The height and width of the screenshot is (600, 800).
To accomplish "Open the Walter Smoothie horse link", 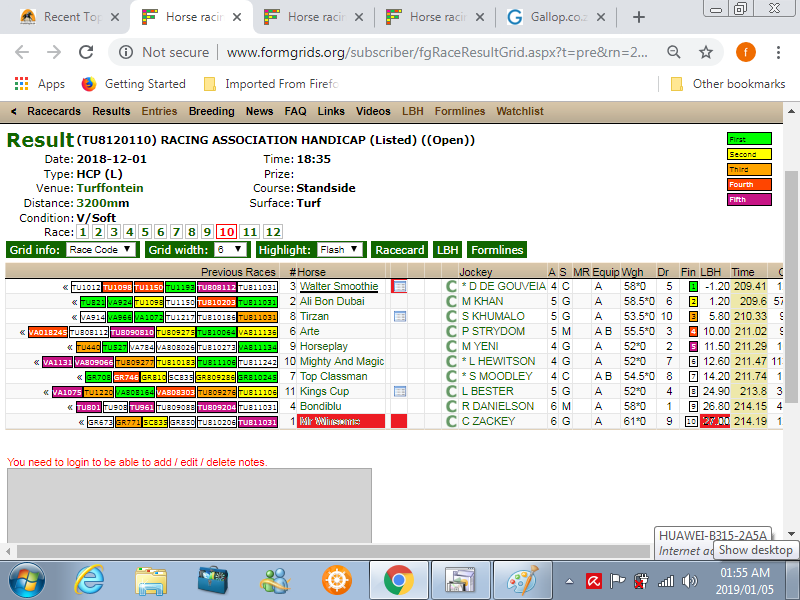I will click(339, 287).
